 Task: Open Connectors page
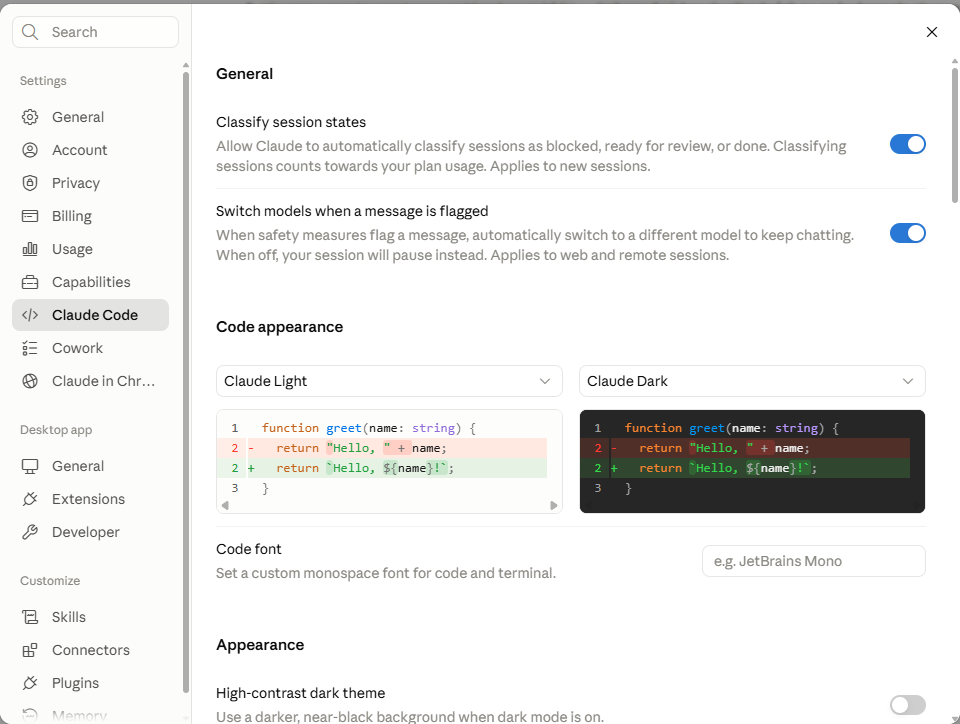(x=91, y=650)
